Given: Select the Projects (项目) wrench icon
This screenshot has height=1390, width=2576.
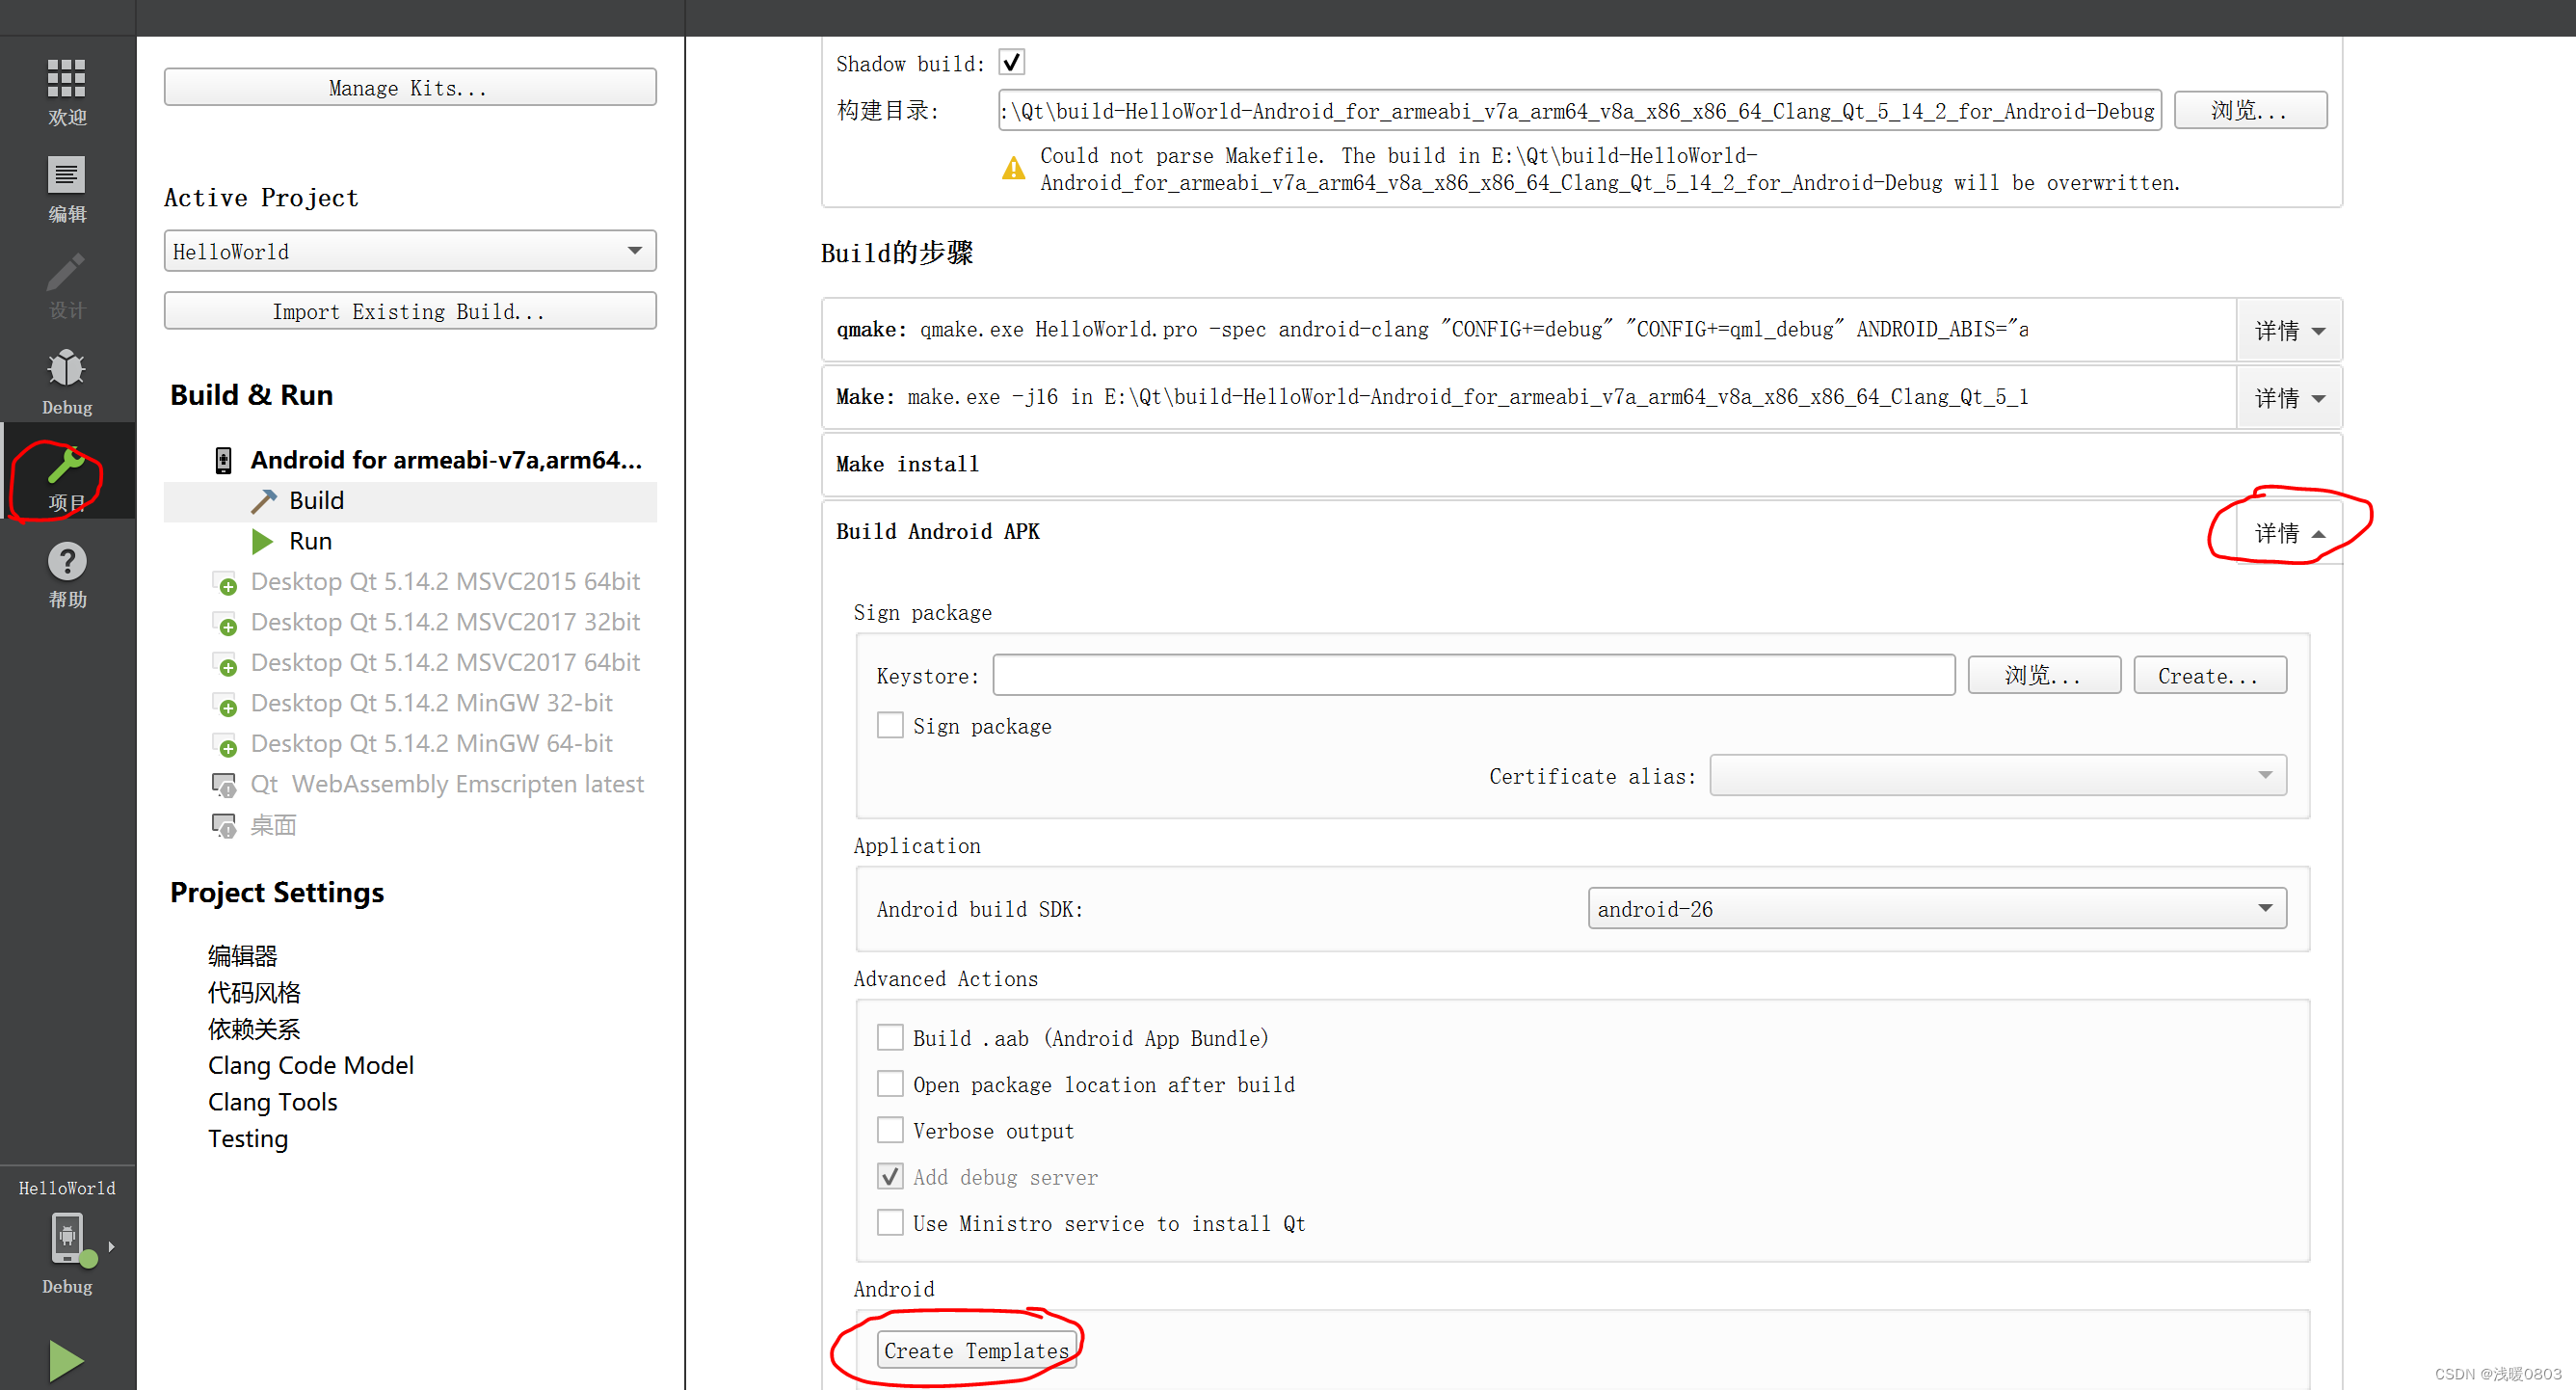Looking at the screenshot, I should [x=66, y=476].
